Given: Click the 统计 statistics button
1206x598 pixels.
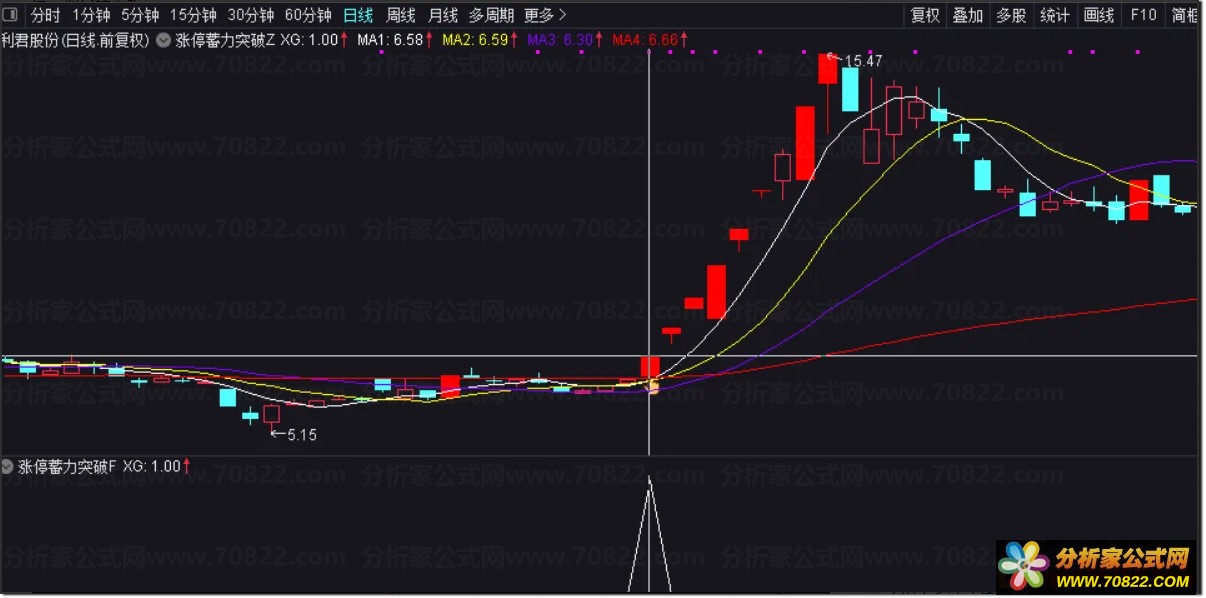Looking at the screenshot, I should pyautogui.click(x=1054, y=15).
